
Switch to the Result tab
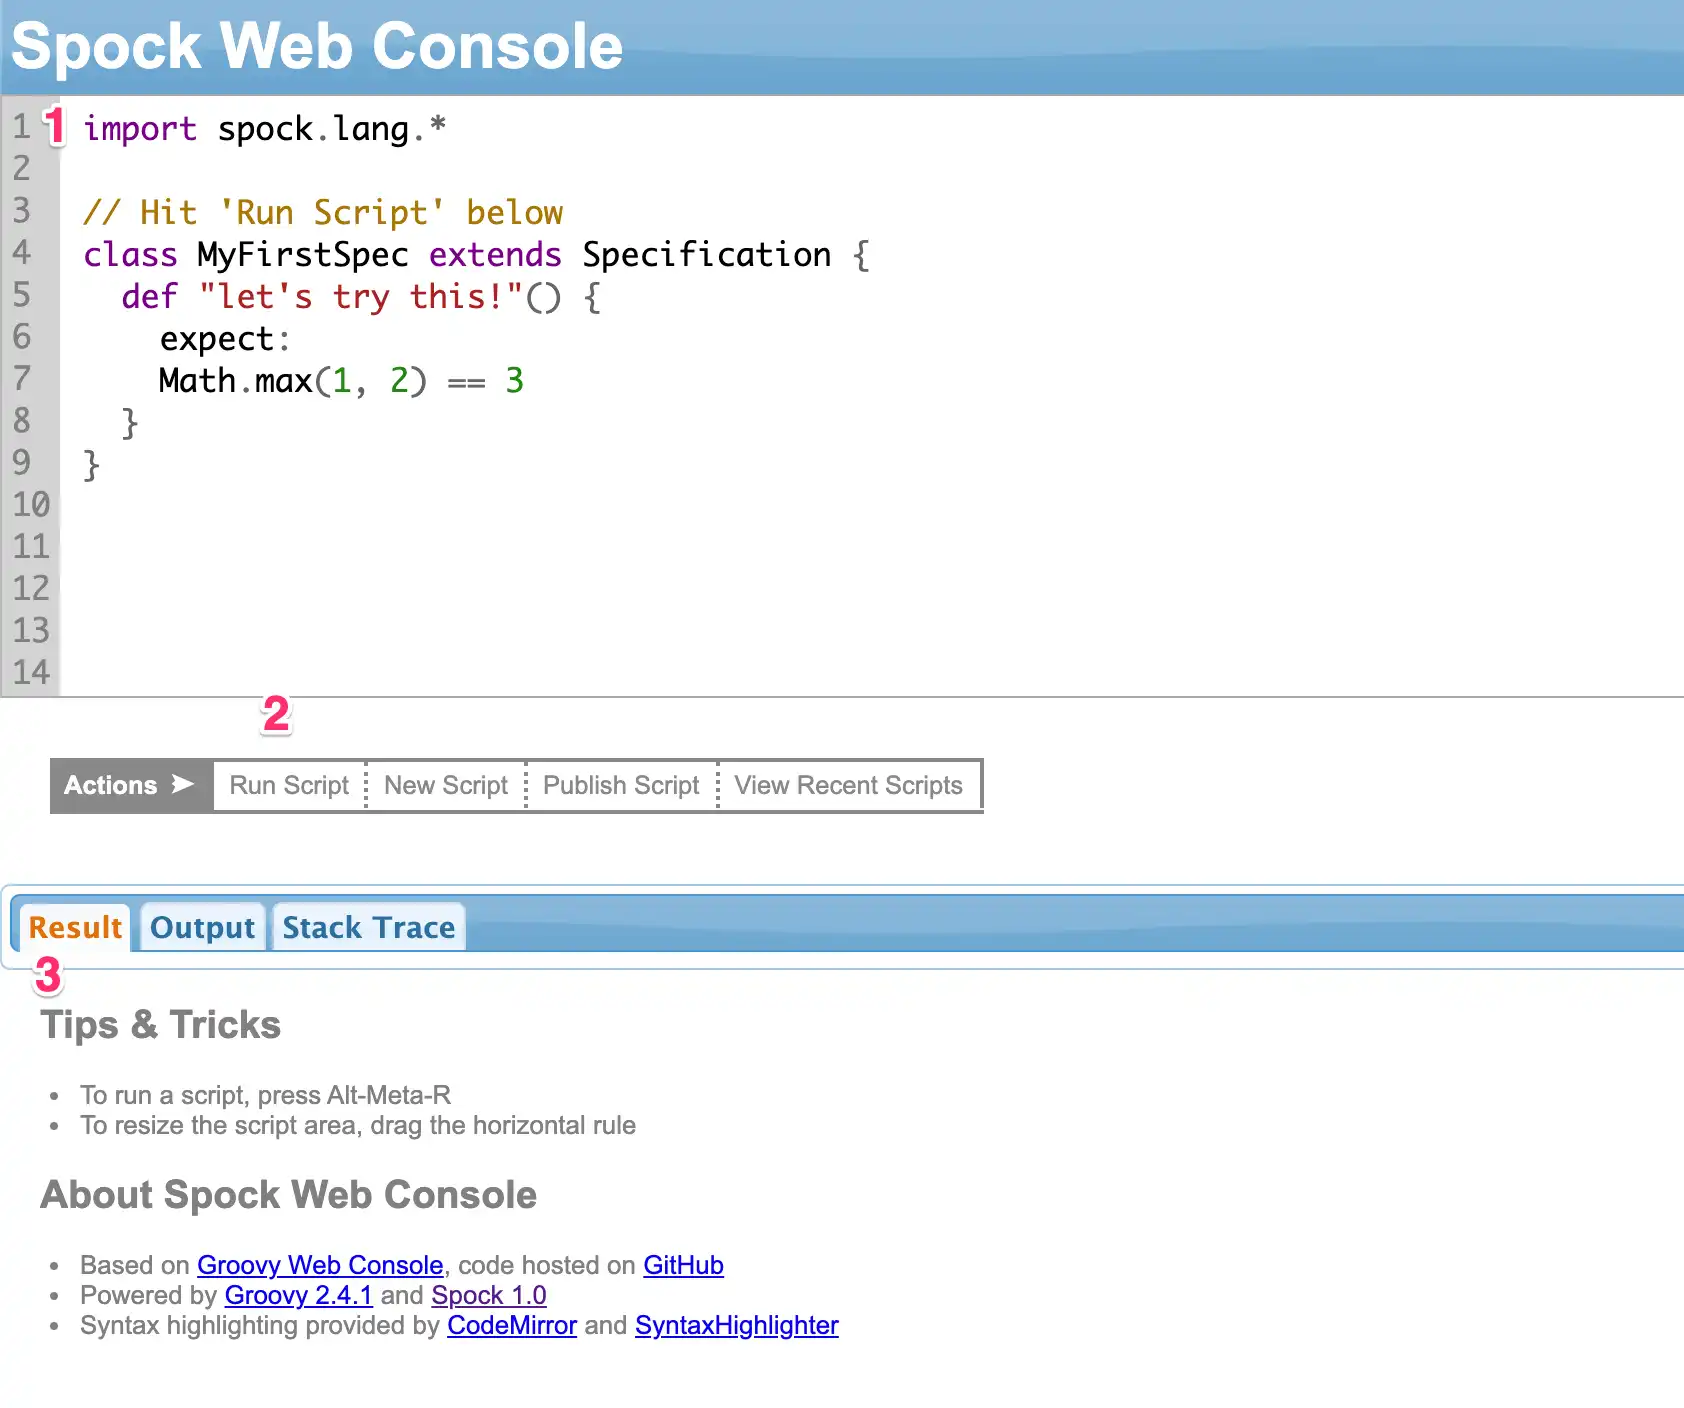coord(75,927)
